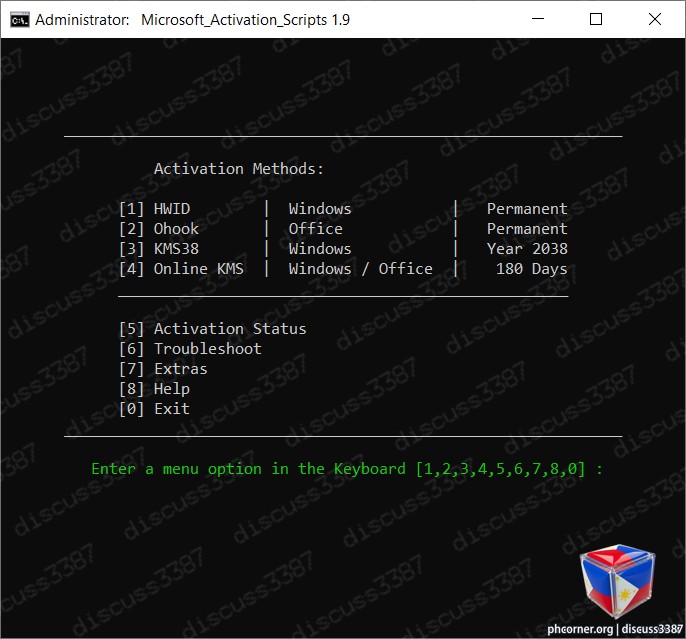Click the Year 2038 text
This screenshot has height=639, width=686.
[527, 249]
